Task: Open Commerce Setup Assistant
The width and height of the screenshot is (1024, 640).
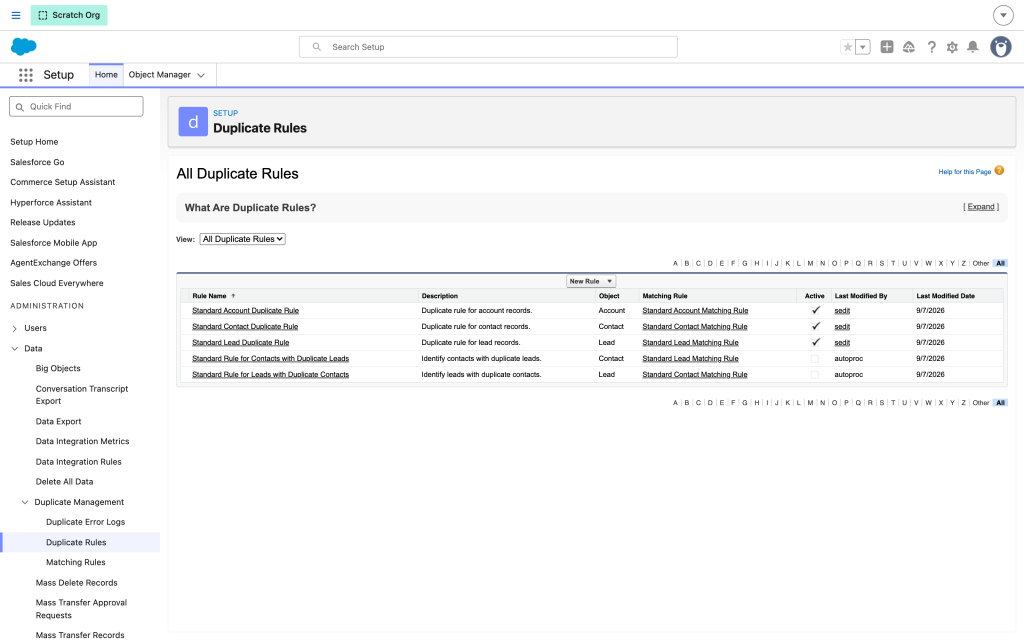Action: tap(63, 182)
